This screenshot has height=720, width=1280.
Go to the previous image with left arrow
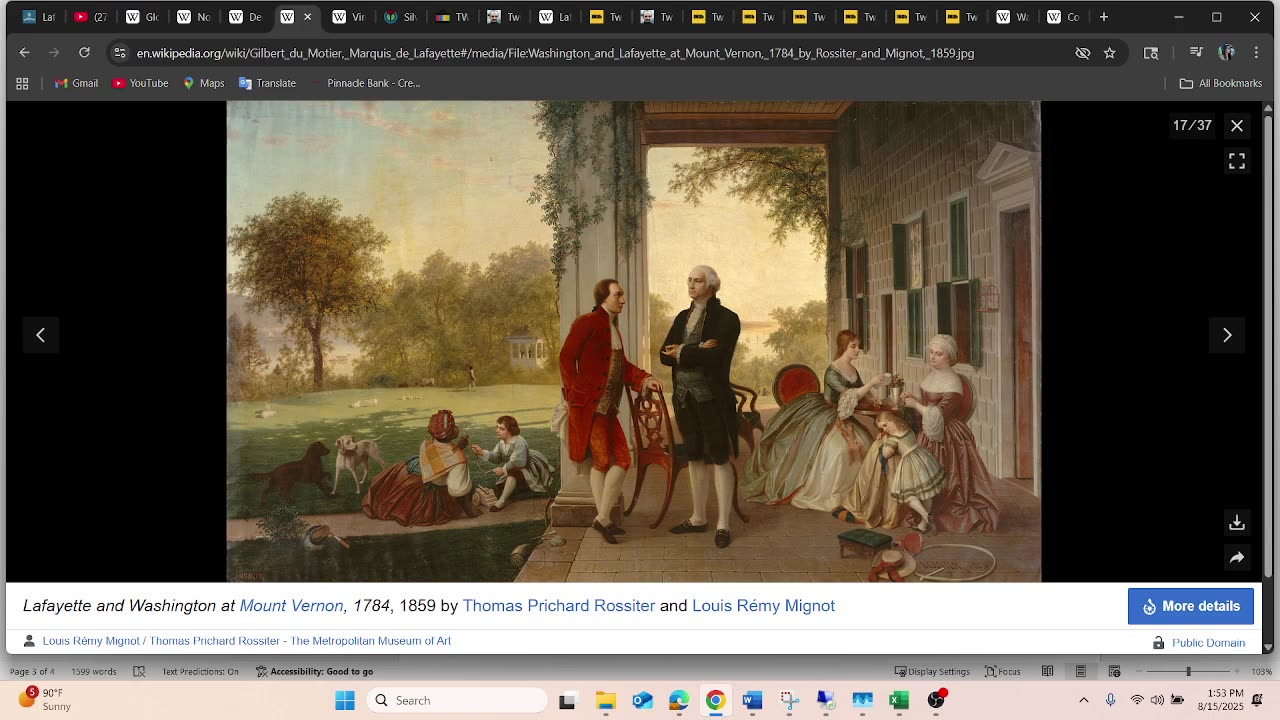(41, 335)
